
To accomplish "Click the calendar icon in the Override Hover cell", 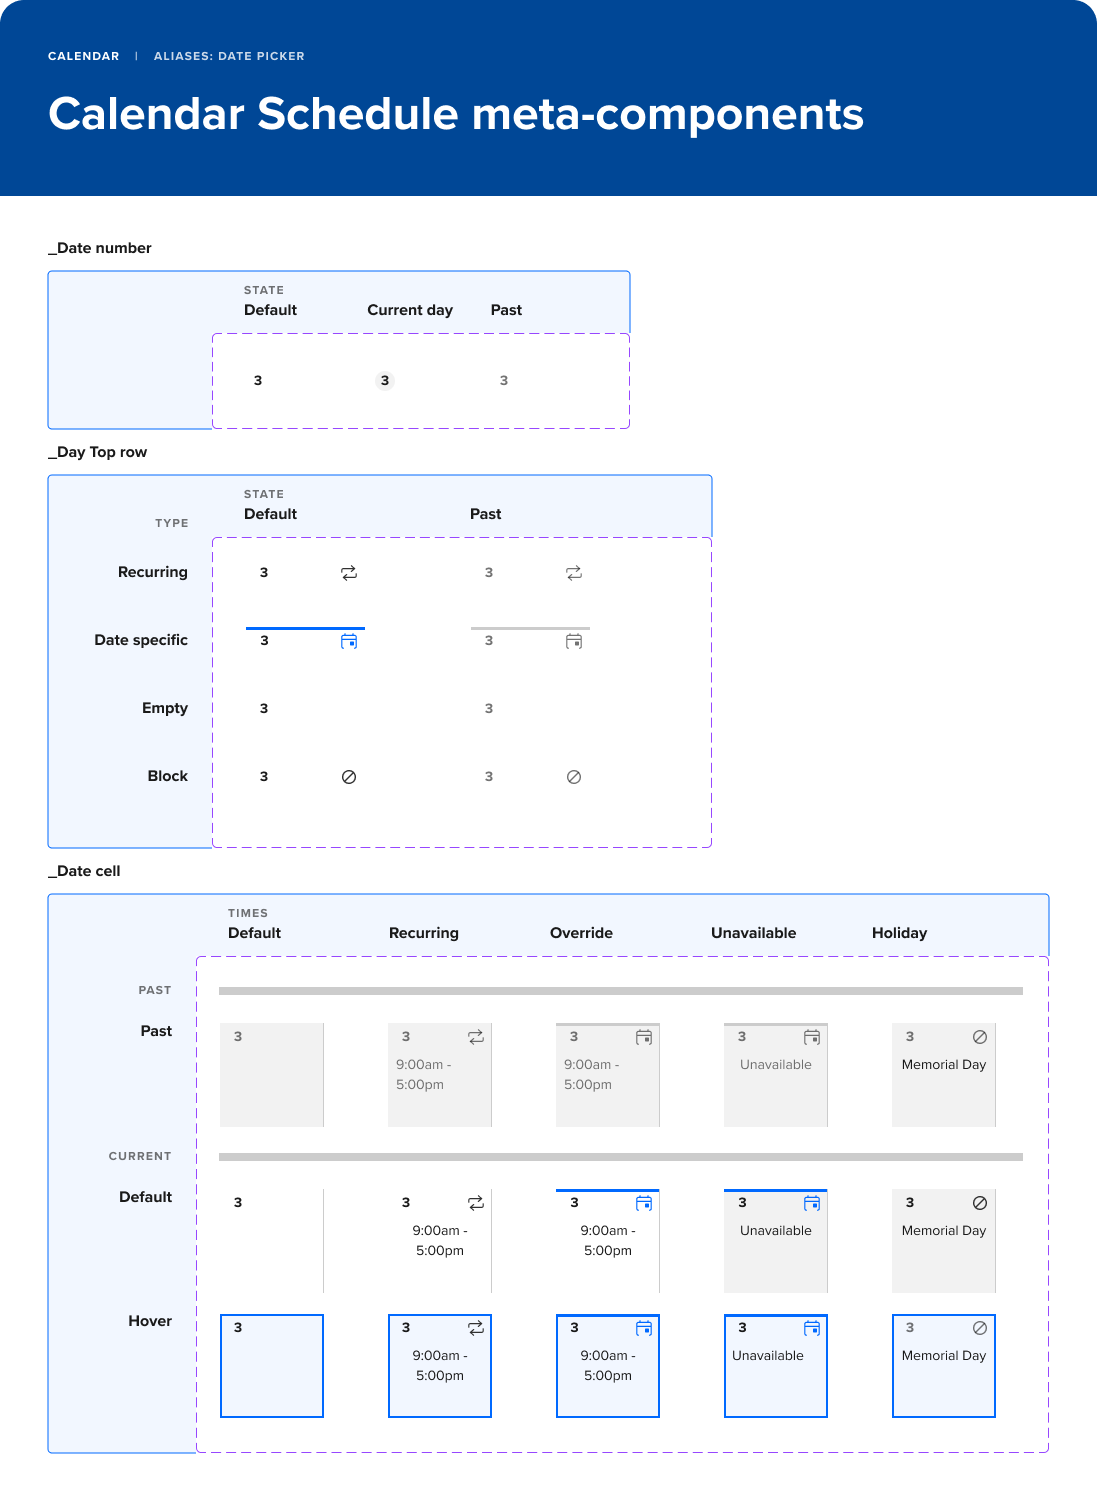I will [x=644, y=1328].
